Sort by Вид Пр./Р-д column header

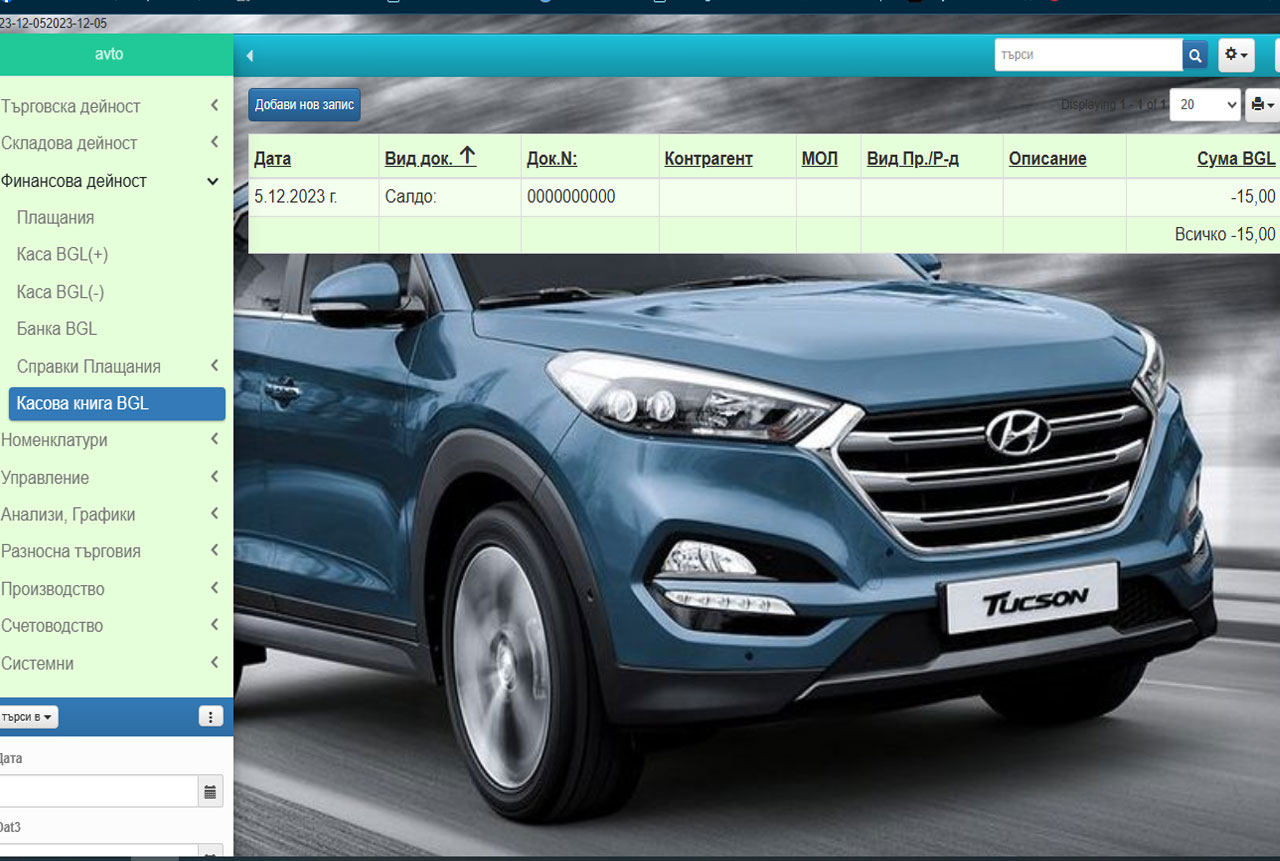pyautogui.click(x=913, y=159)
